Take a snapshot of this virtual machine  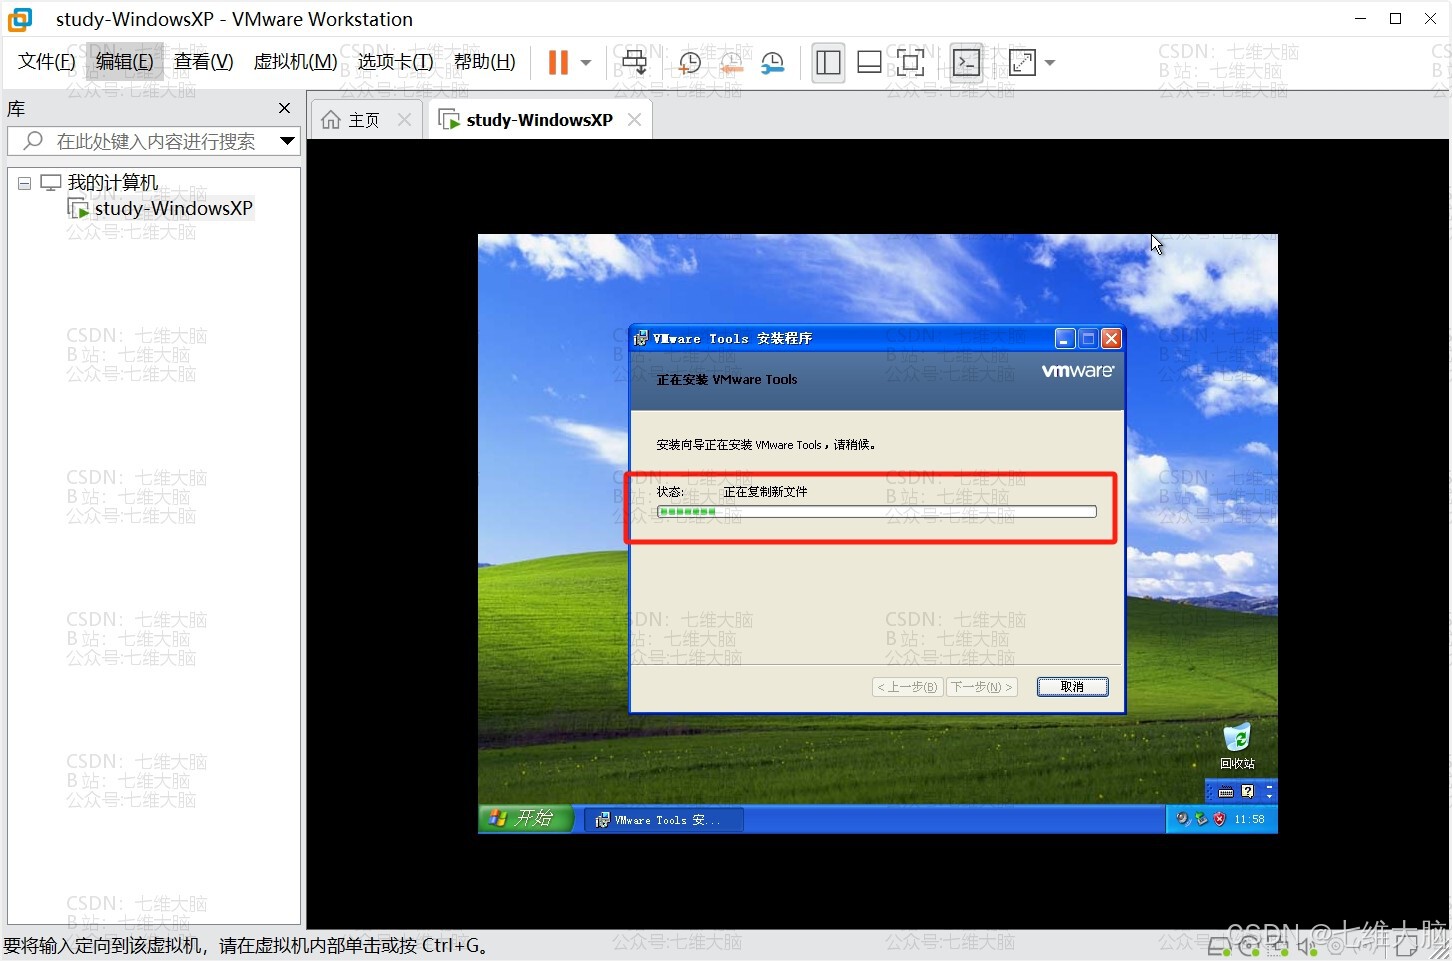click(689, 63)
